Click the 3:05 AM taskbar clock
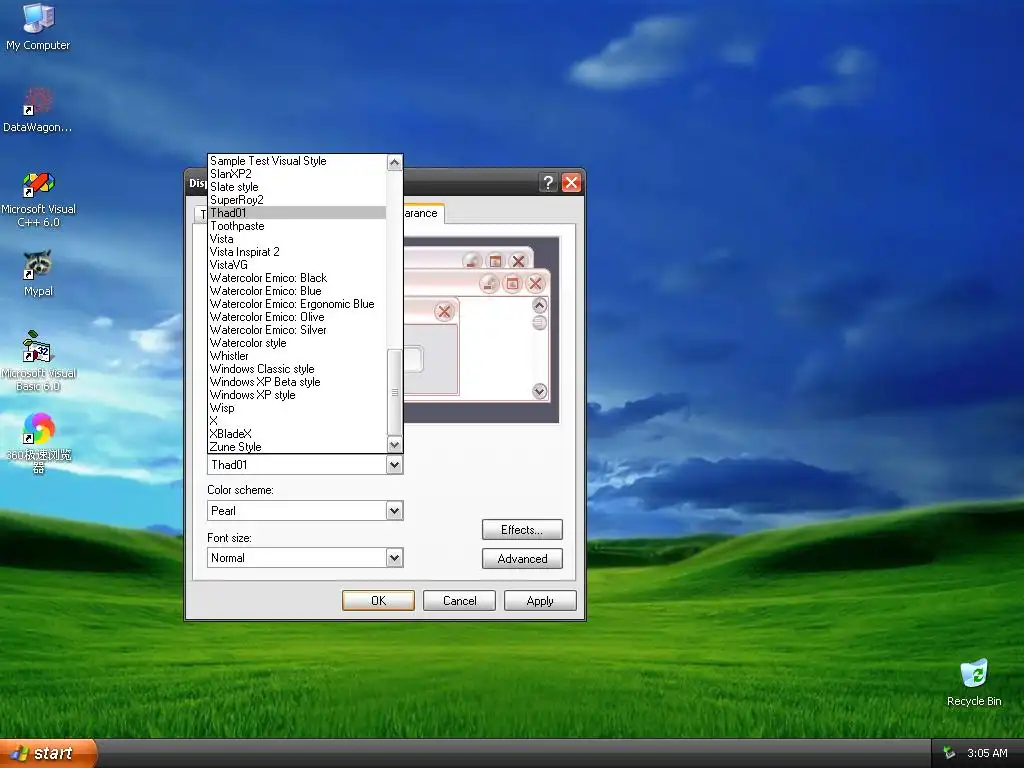Viewport: 1024px width, 768px height. click(987, 753)
